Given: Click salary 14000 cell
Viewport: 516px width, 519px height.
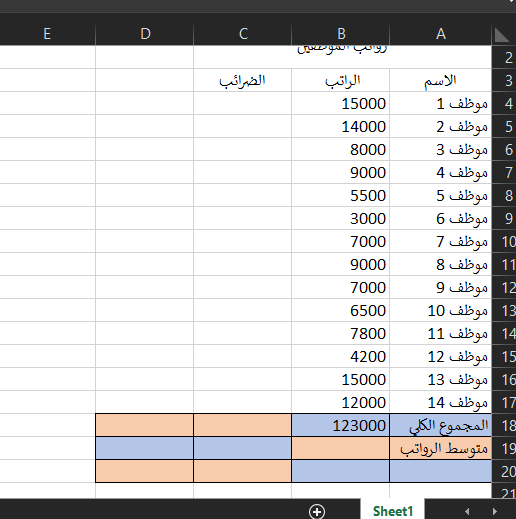Looking at the screenshot, I should (x=341, y=127).
